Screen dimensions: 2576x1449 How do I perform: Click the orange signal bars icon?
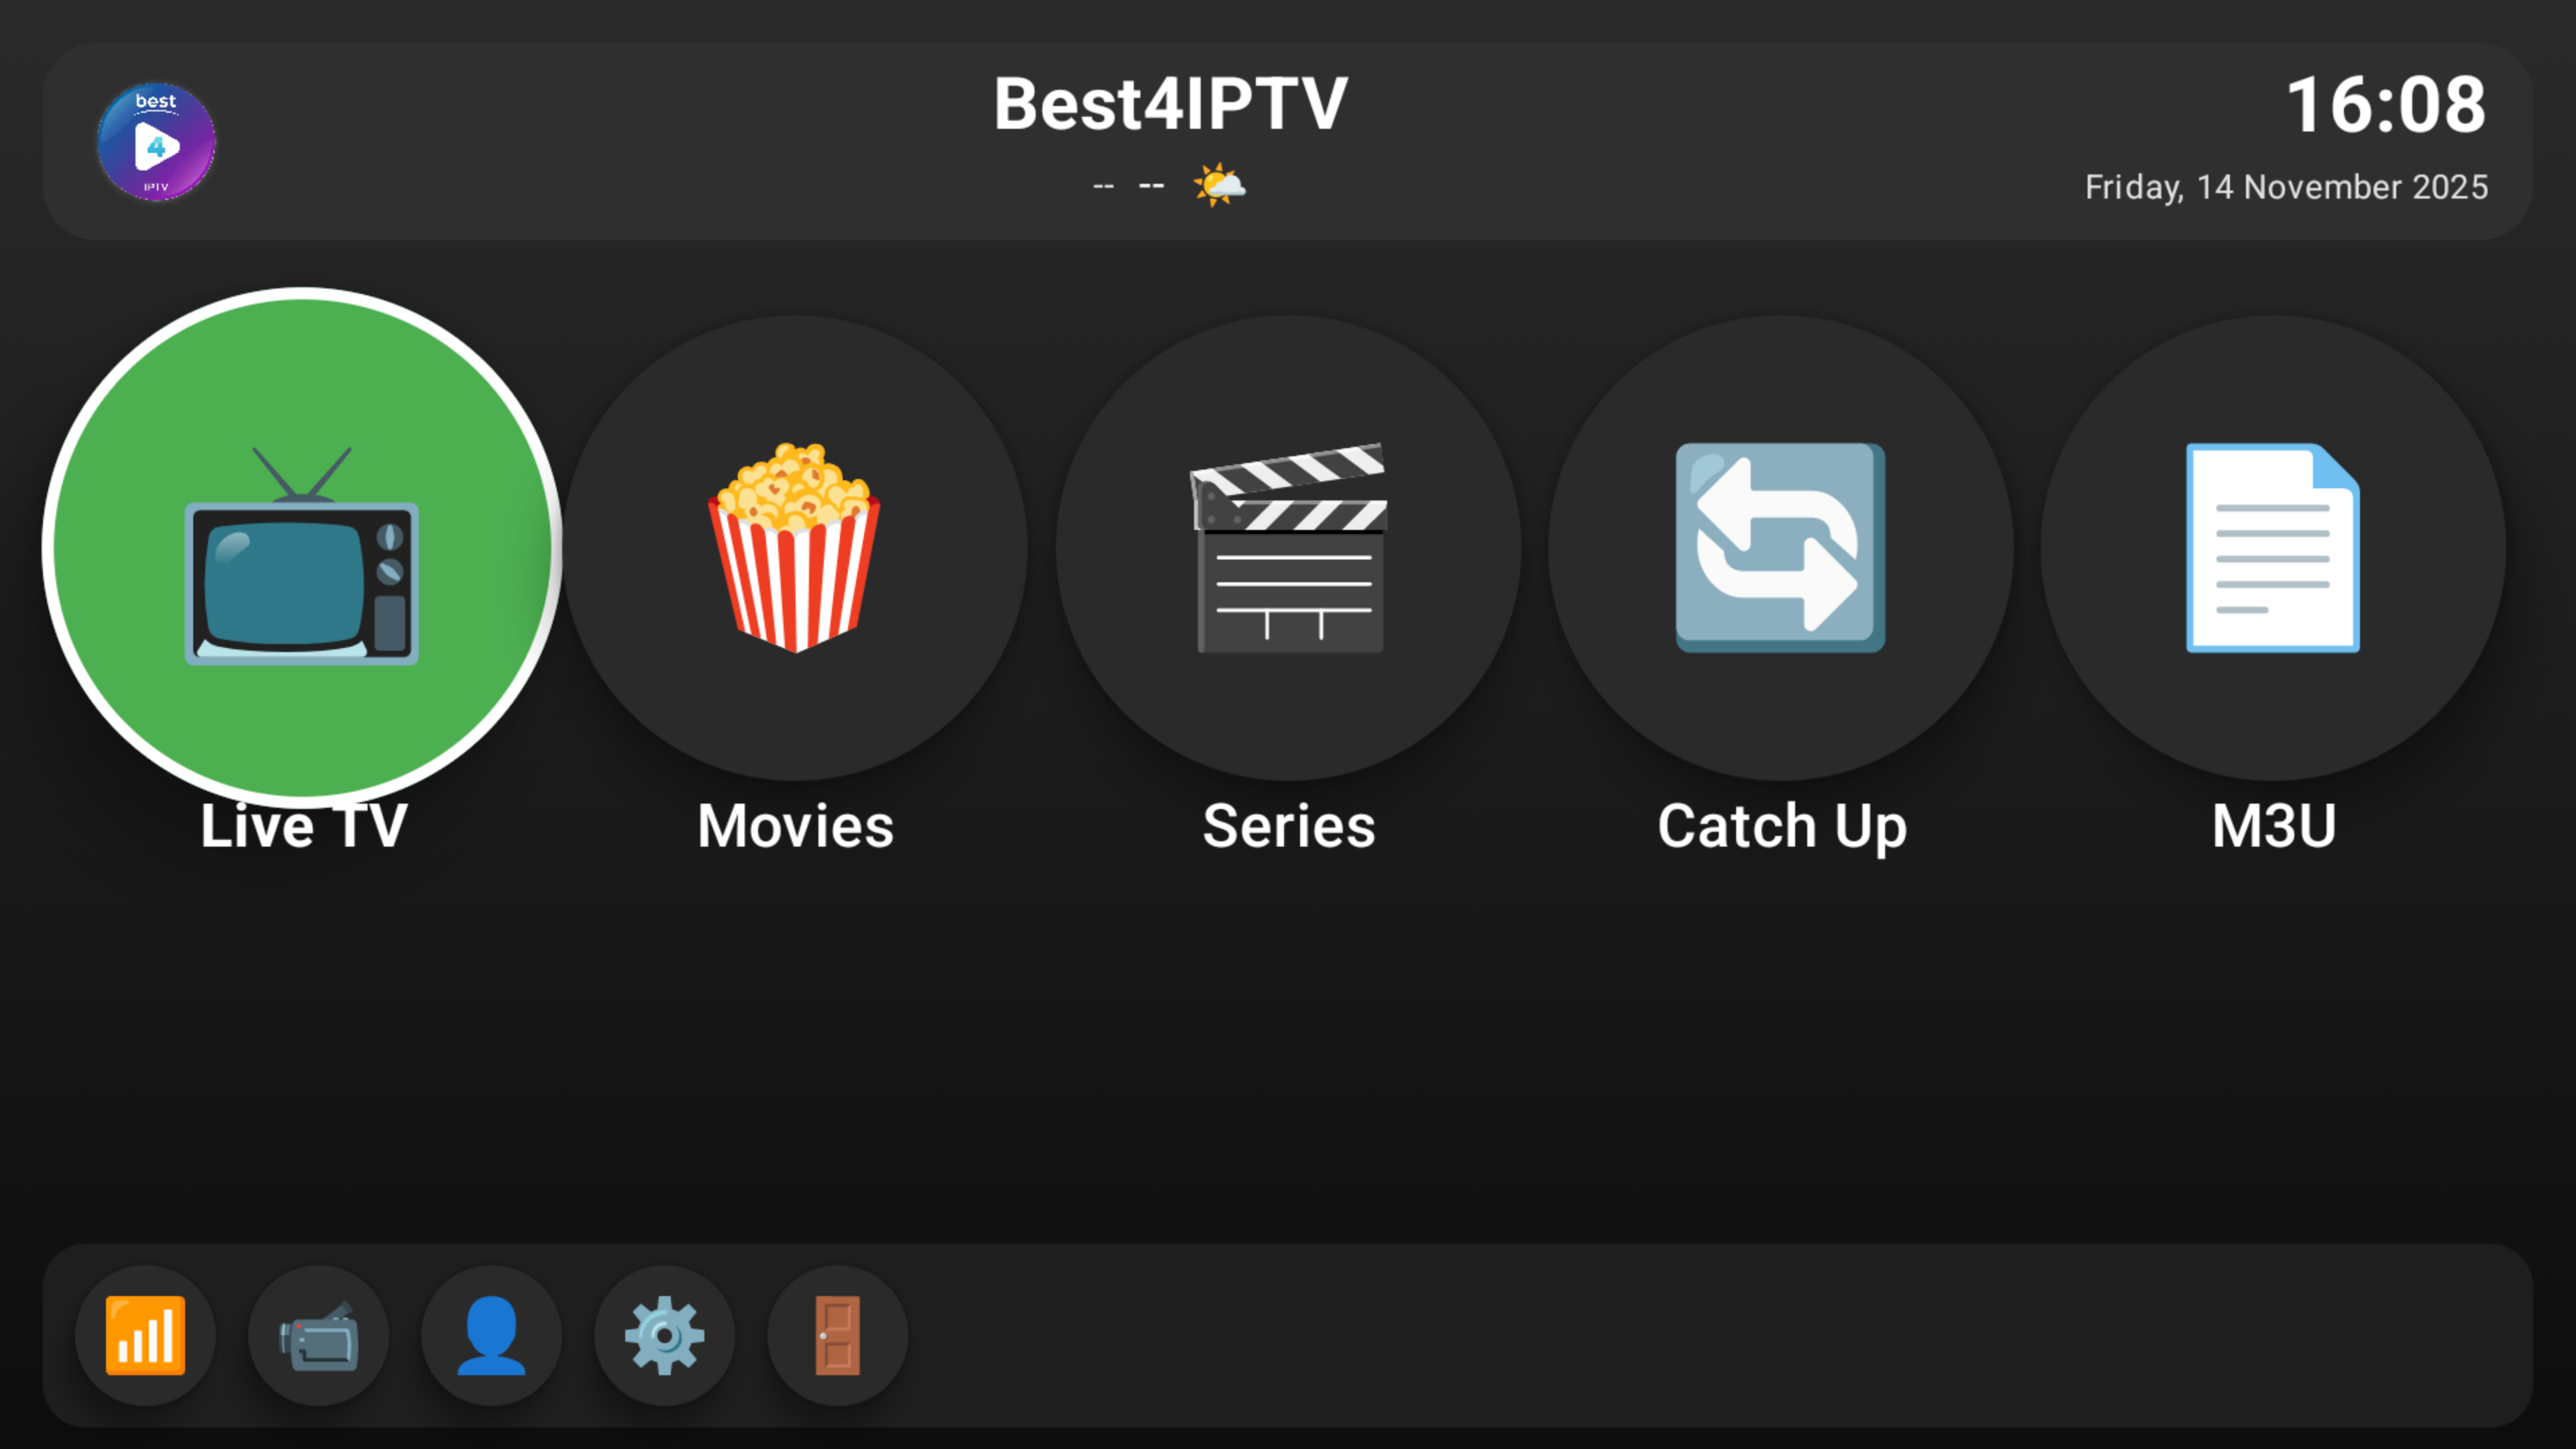[146, 1335]
